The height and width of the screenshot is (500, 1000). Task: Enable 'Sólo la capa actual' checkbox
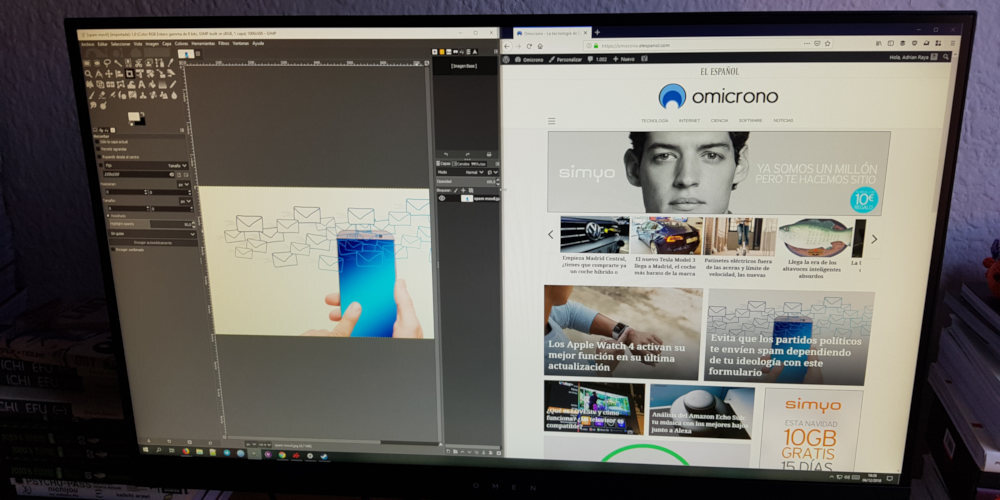click(x=97, y=142)
